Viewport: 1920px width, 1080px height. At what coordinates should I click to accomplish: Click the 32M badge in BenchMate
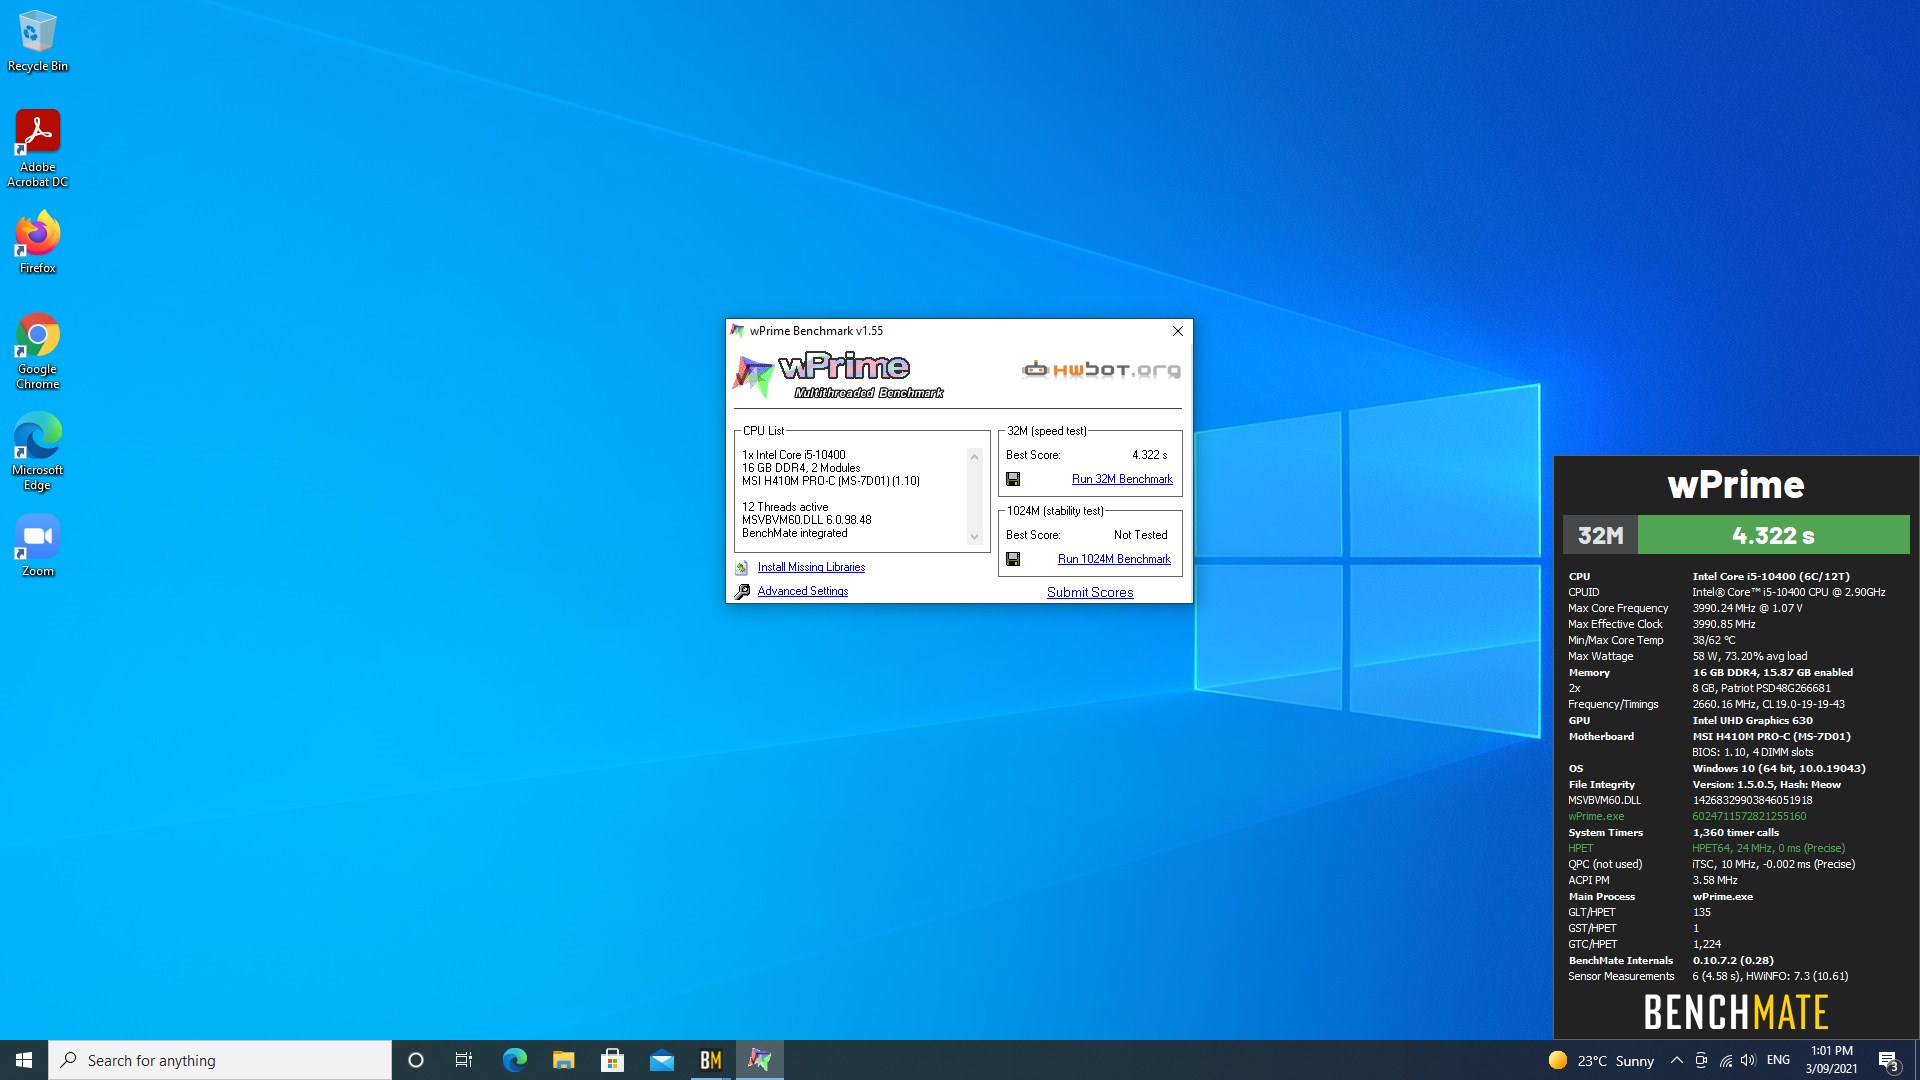(x=1600, y=535)
